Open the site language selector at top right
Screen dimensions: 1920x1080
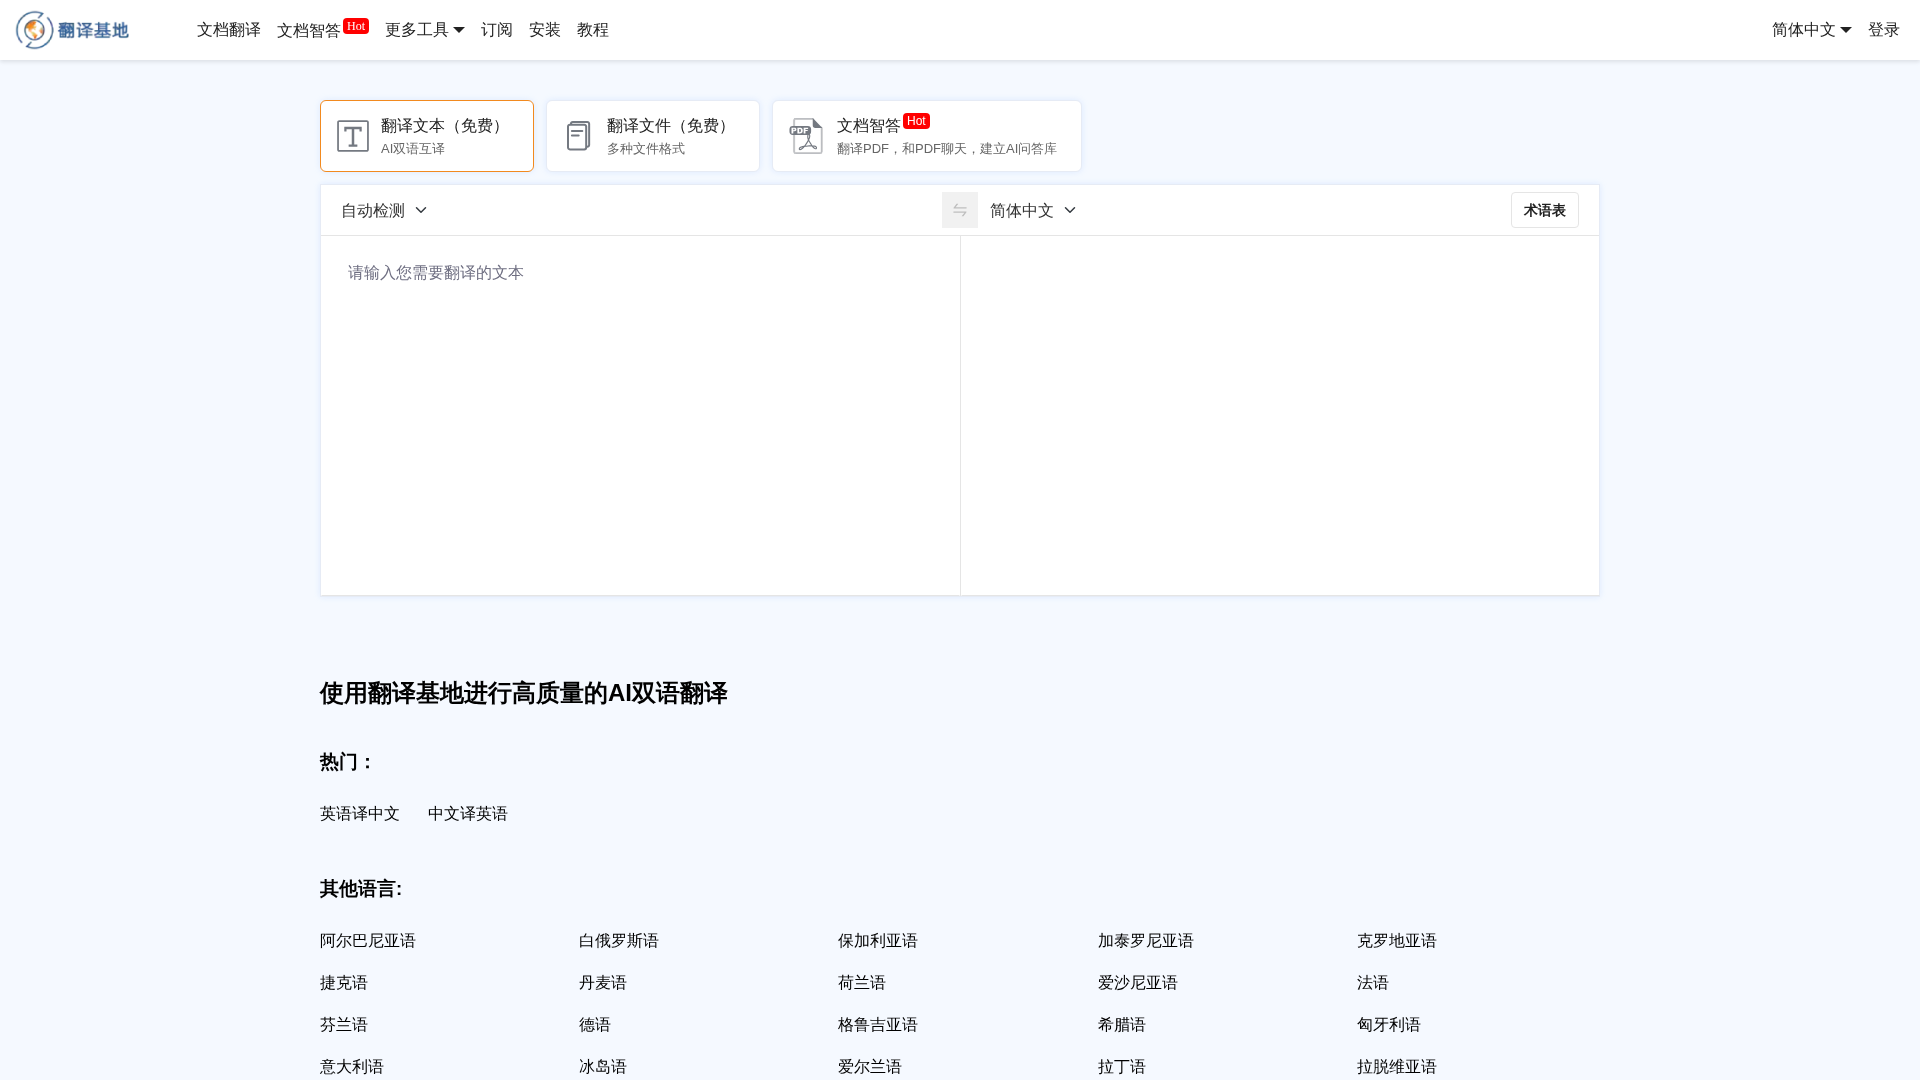tap(1811, 30)
